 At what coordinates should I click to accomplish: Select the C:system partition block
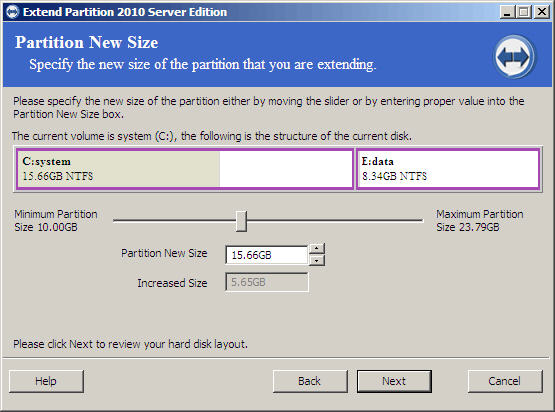tap(185, 169)
